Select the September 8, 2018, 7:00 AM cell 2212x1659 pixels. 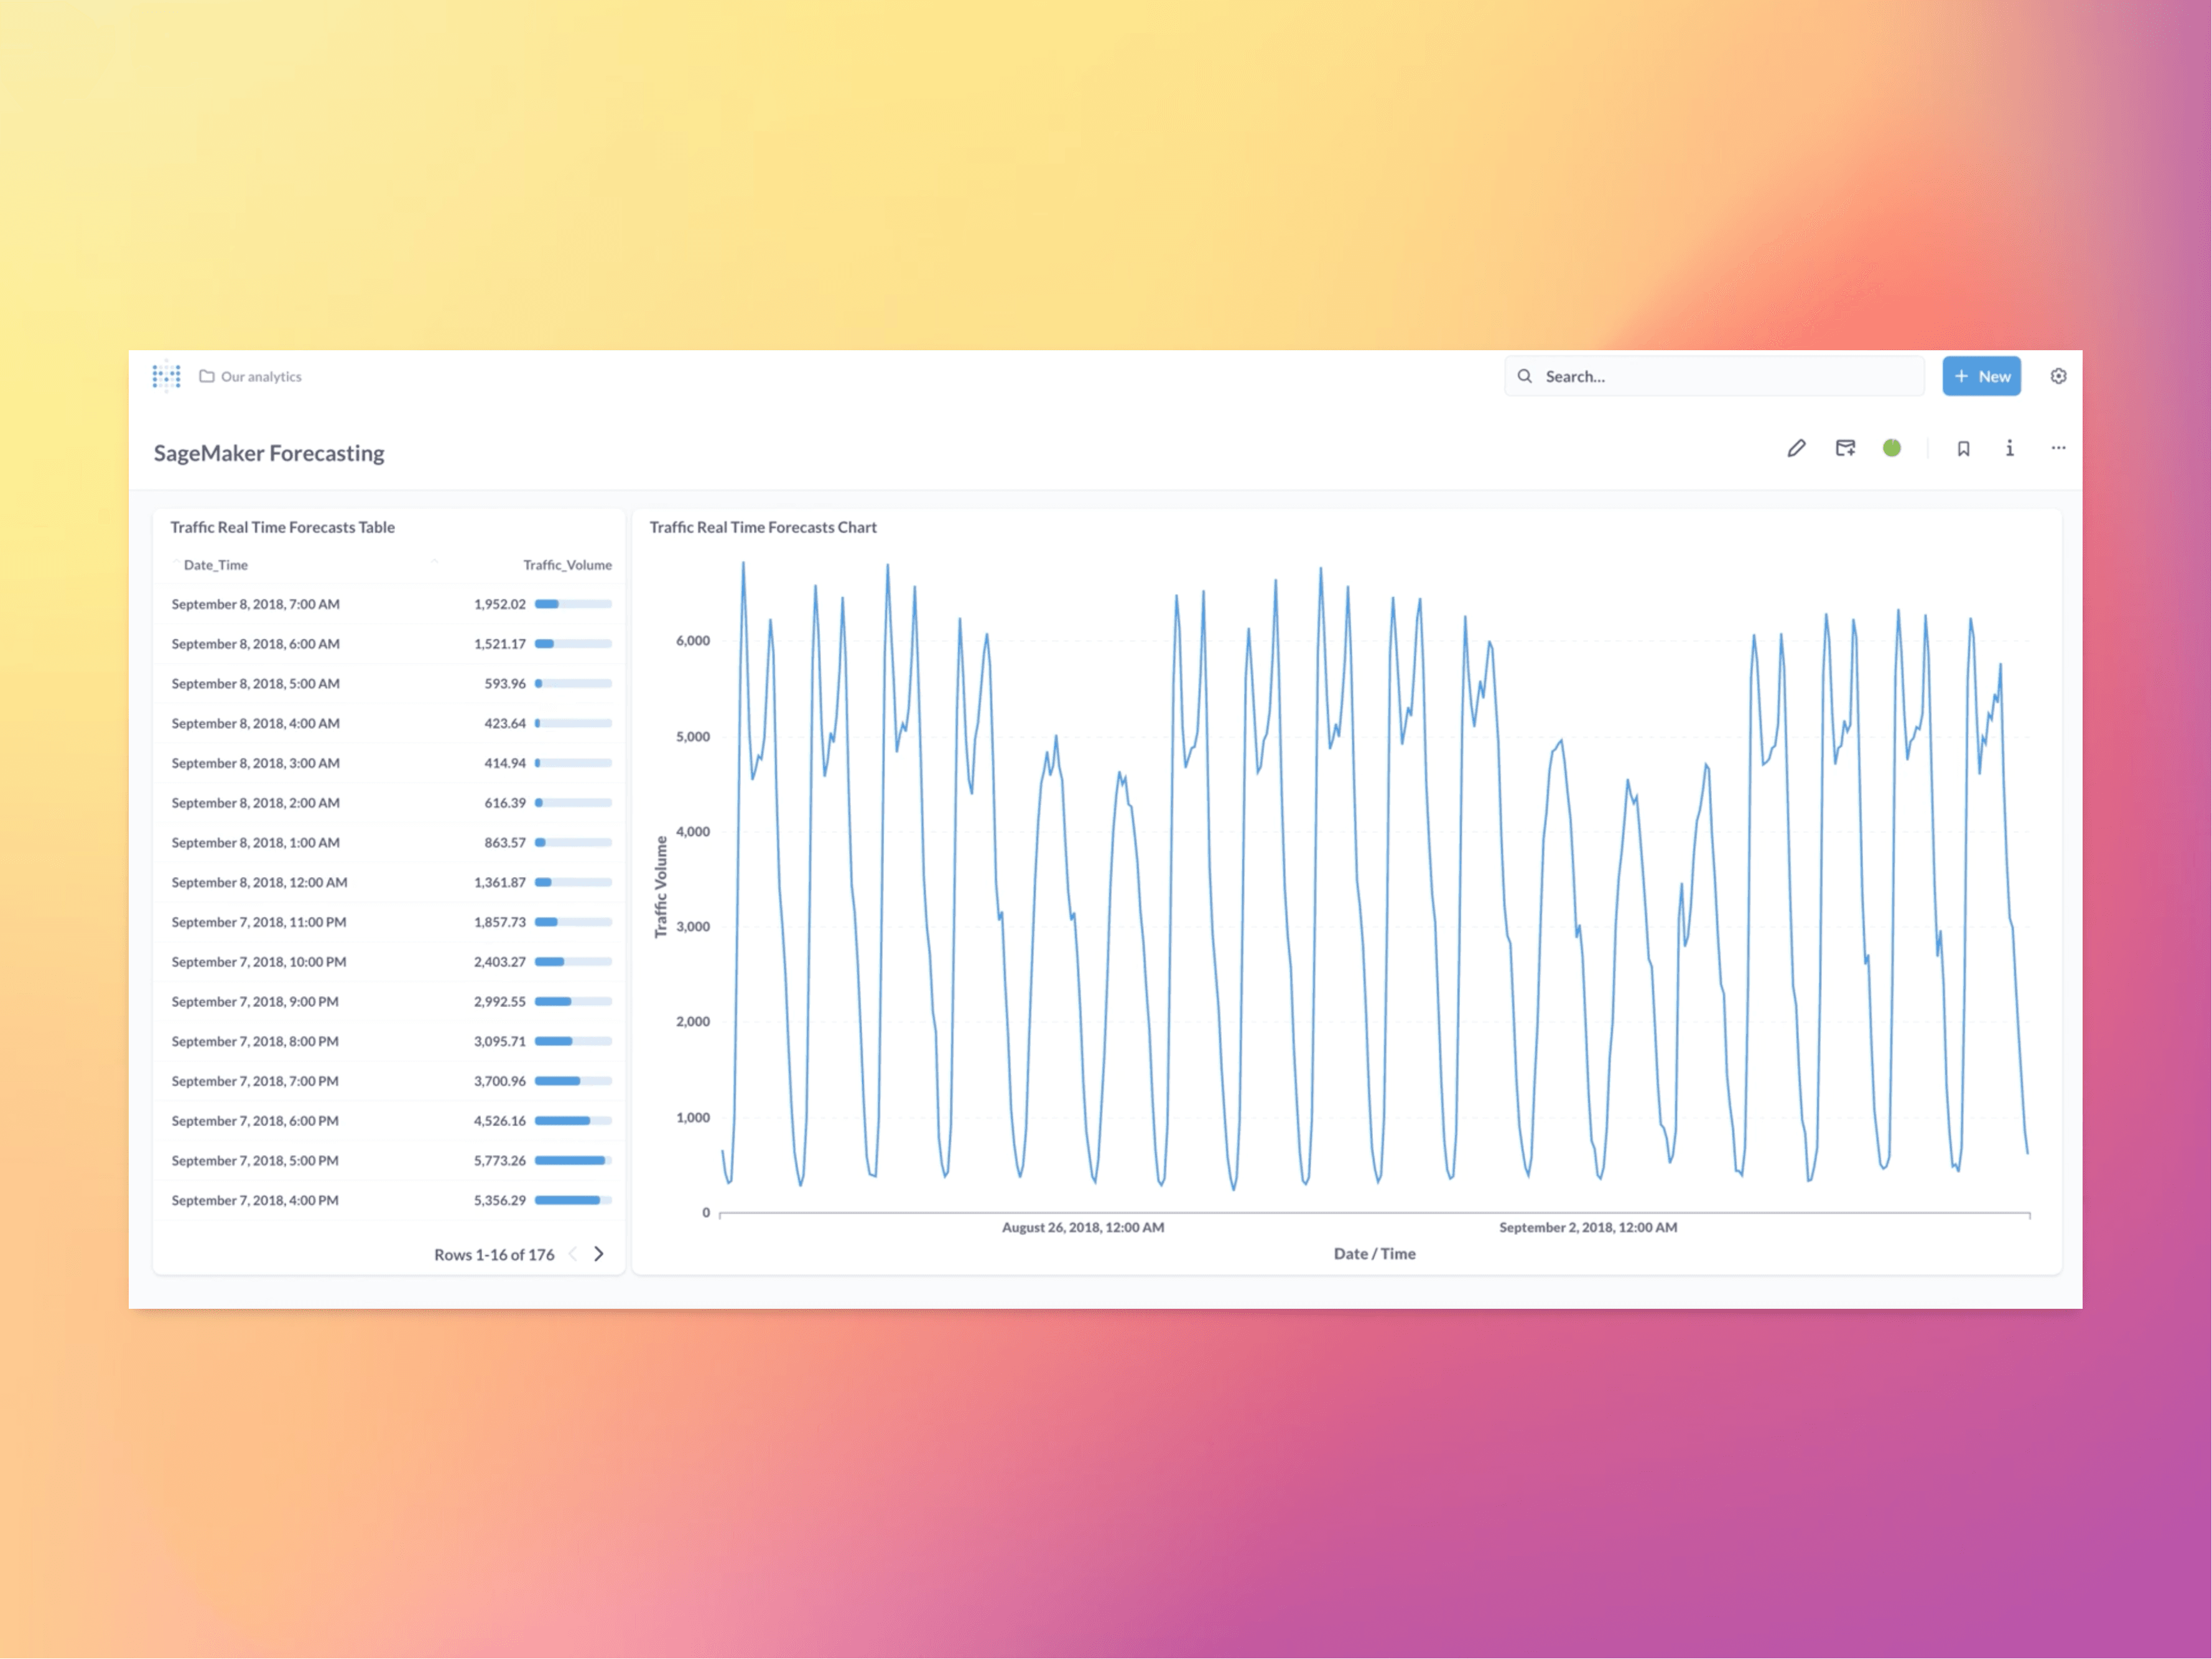click(x=255, y=604)
